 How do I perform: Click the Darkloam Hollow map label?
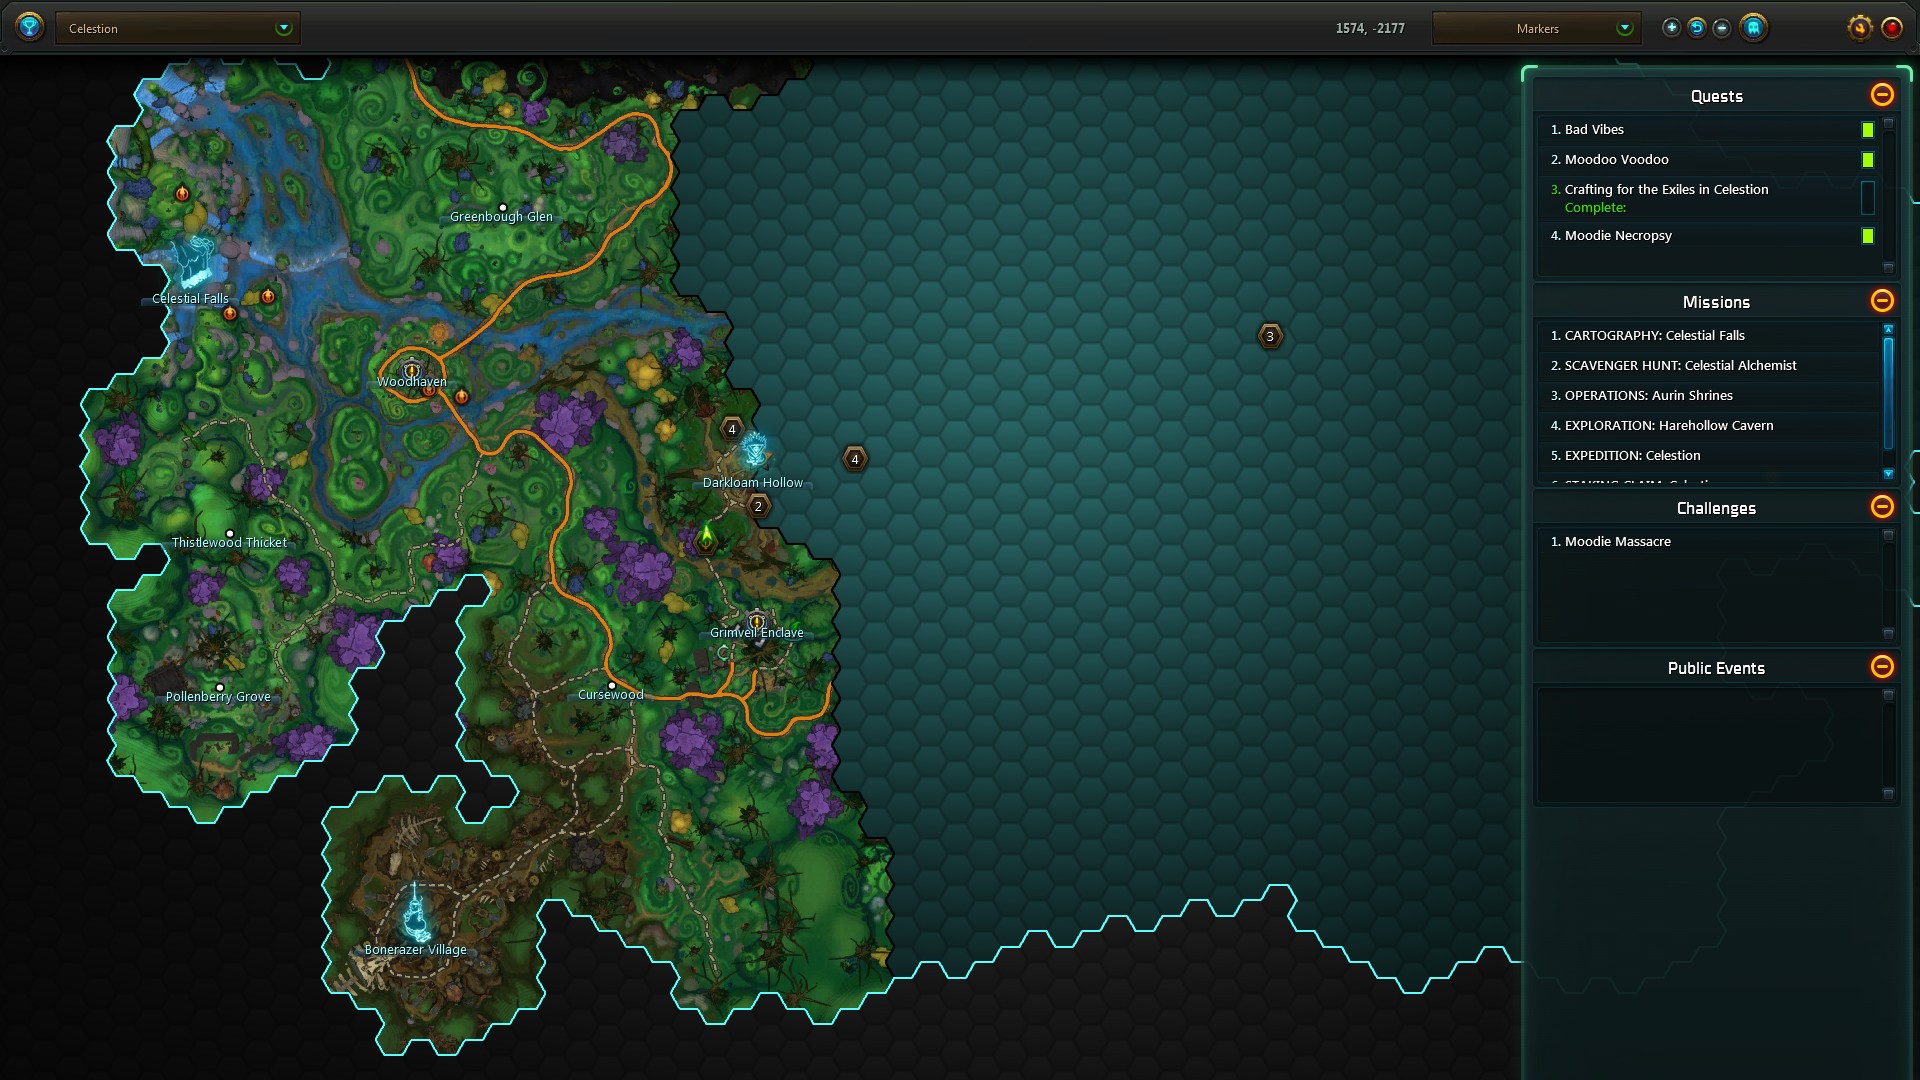pyautogui.click(x=753, y=483)
